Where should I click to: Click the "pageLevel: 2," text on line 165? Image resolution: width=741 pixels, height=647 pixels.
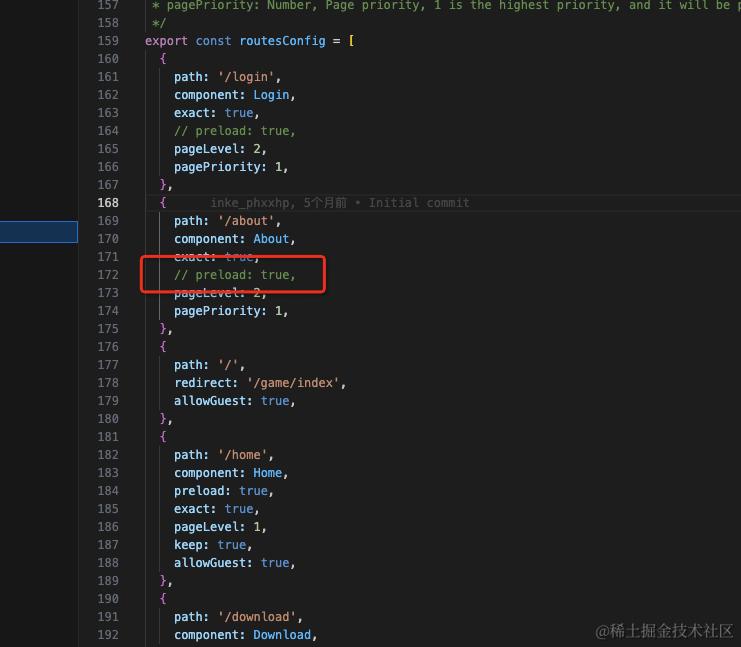click(x=220, y=149)
